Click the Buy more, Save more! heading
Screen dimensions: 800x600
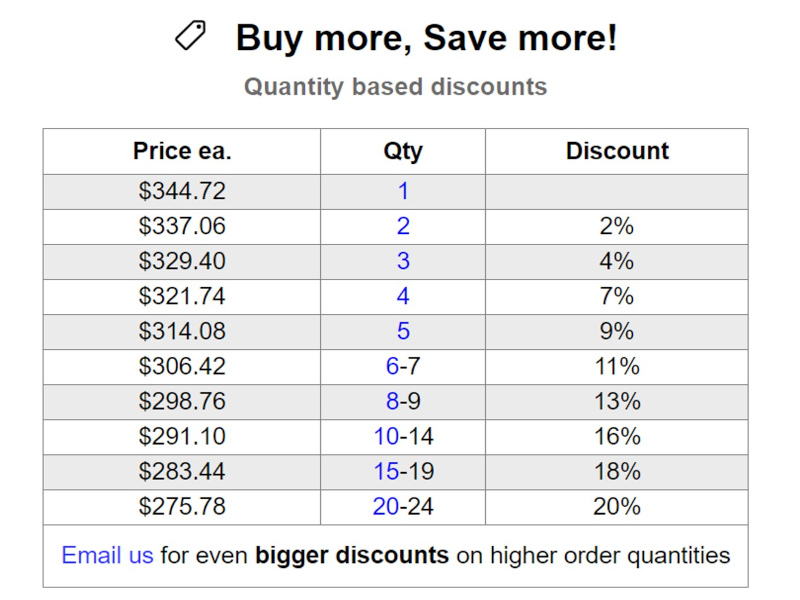(x=427, y=39)
